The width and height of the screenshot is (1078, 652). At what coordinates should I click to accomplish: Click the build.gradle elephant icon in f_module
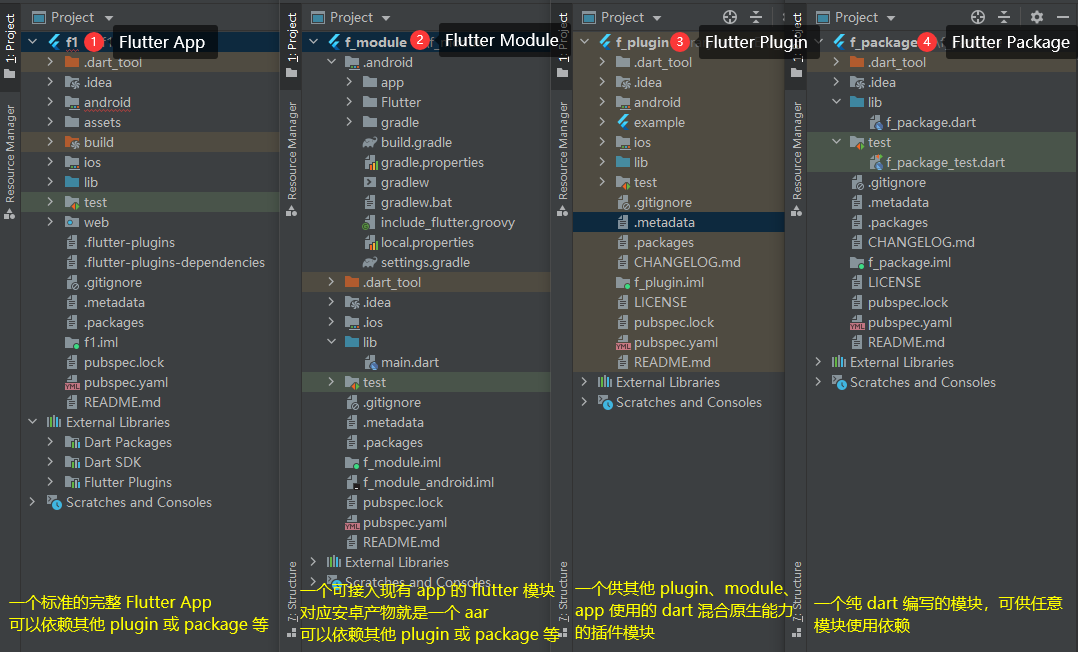[369, 142]
